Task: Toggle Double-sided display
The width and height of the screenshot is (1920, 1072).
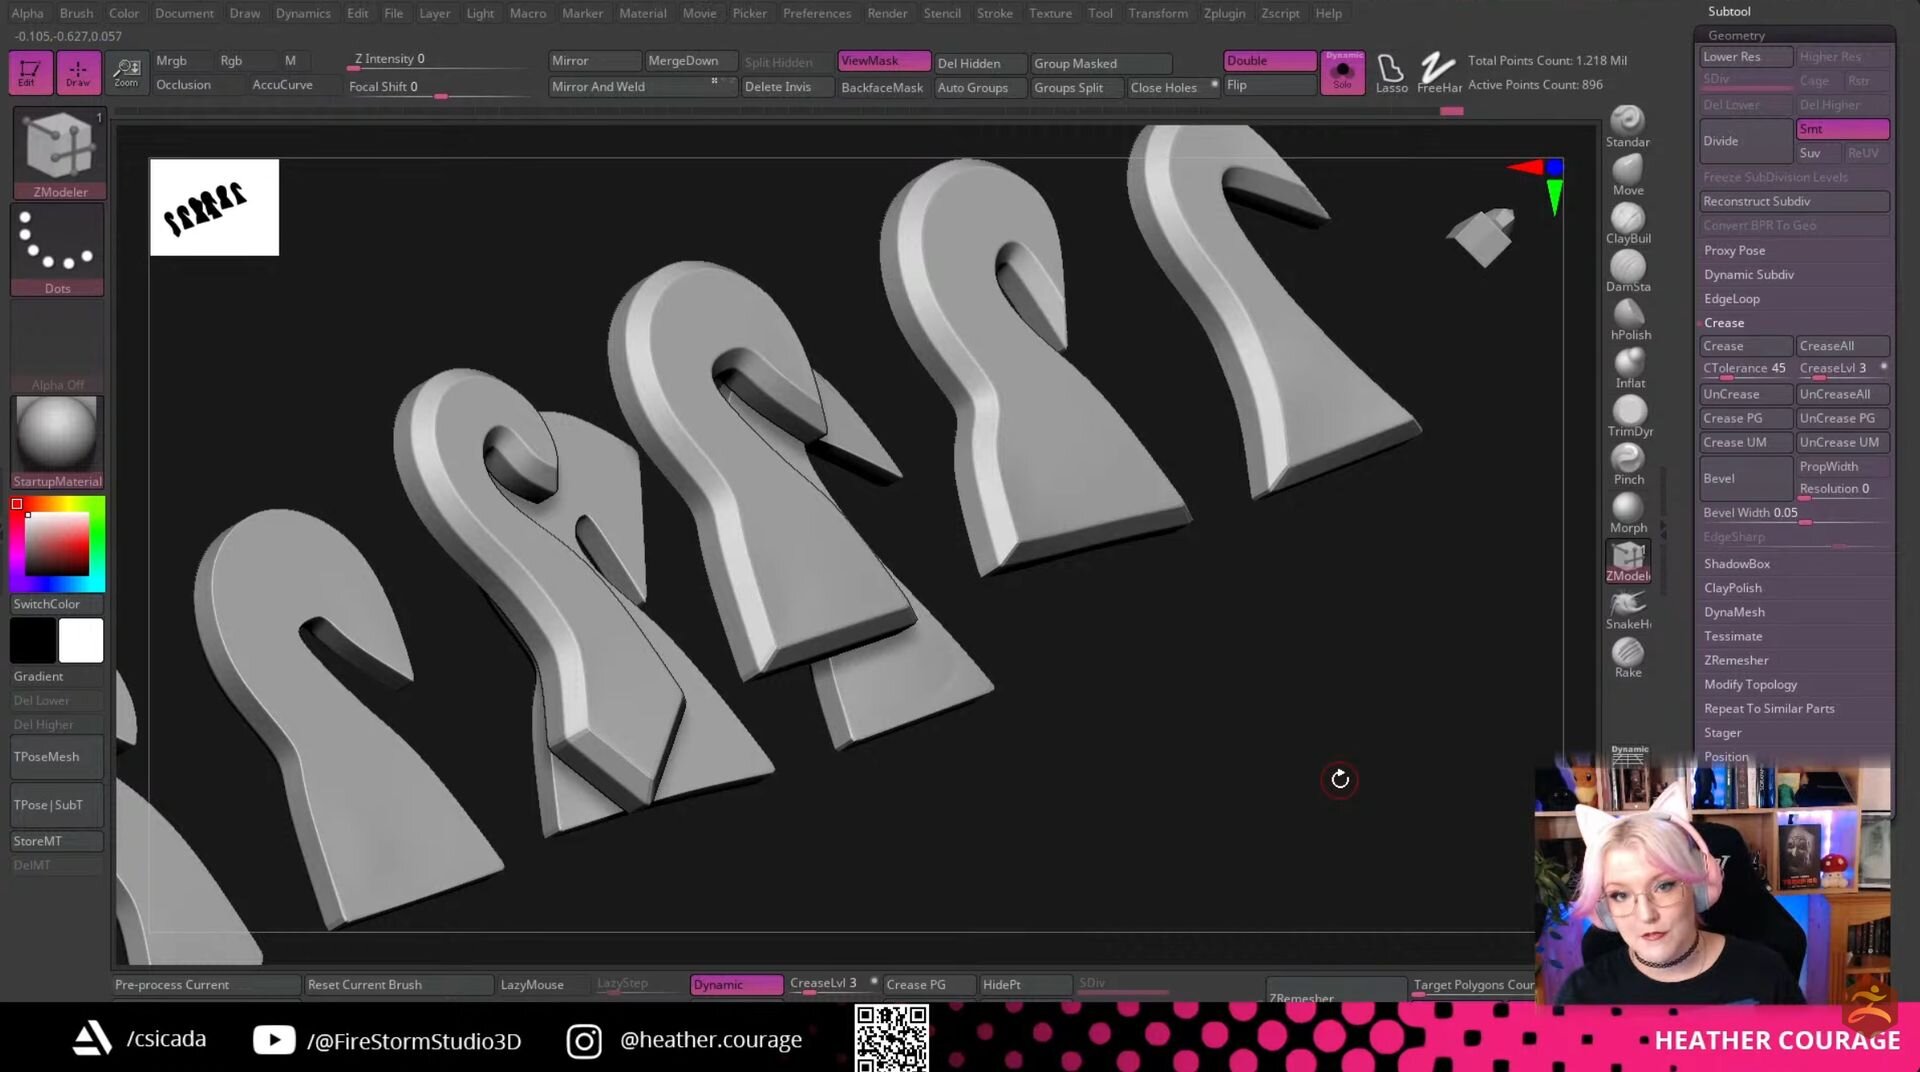Action: click(1268, 61)
